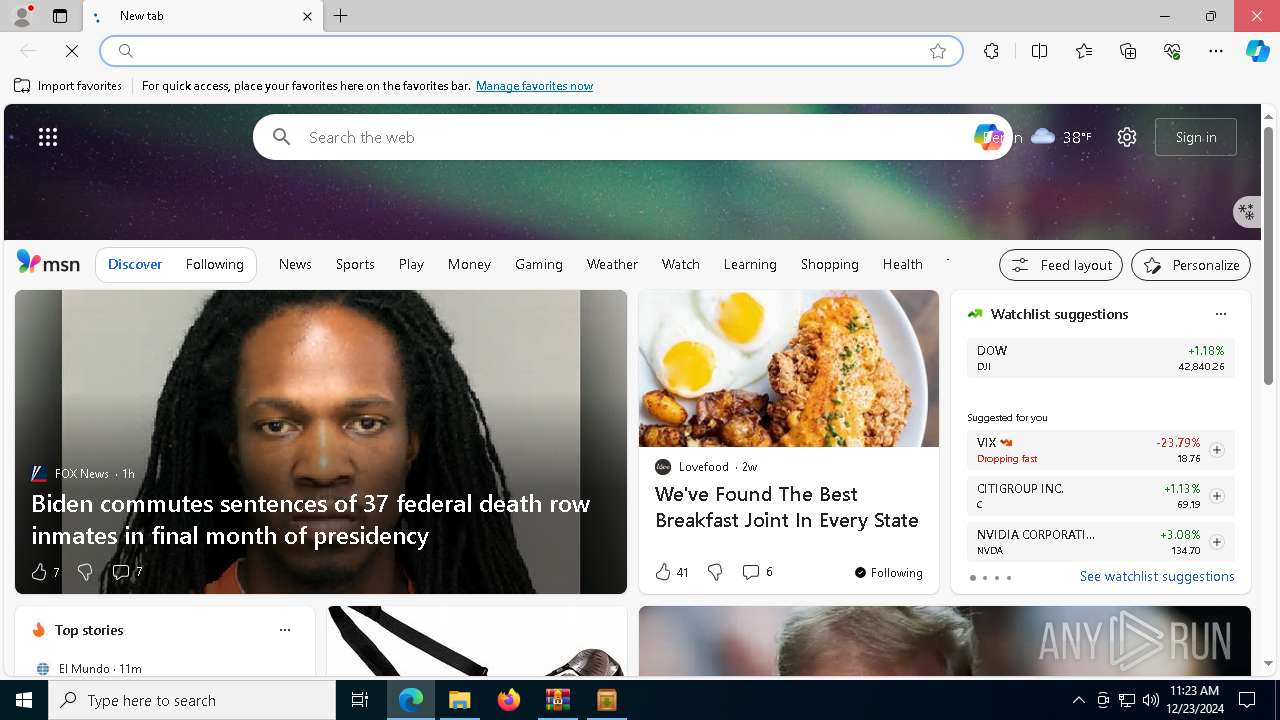Click the Search the web box
The width and height of the screenshot is (1280, 720).
(x=632, y=137)
